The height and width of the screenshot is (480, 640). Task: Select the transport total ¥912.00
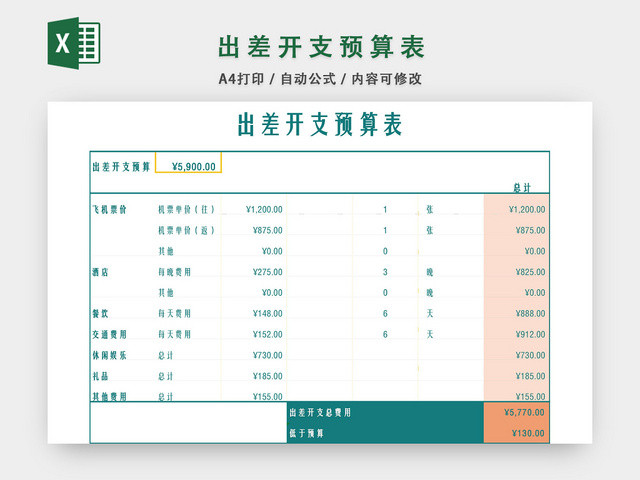click(x=530, y=335)
